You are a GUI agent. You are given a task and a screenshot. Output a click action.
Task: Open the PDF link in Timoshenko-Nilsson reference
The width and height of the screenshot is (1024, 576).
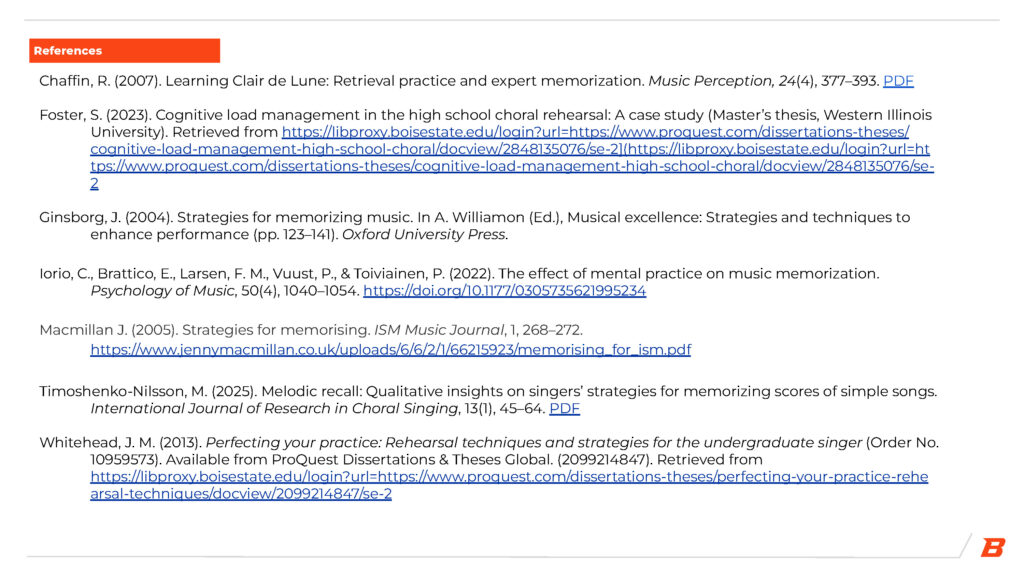click(x=564, y=408)
